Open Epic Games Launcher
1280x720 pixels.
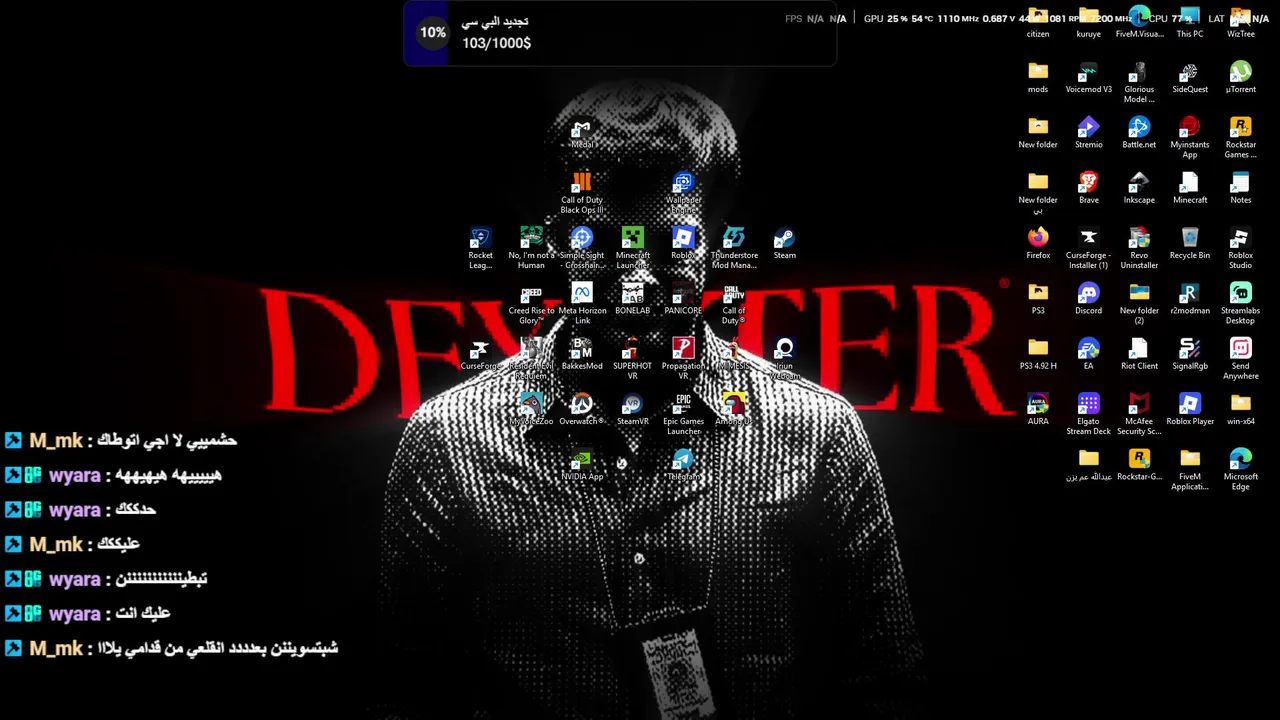point(683,415)
